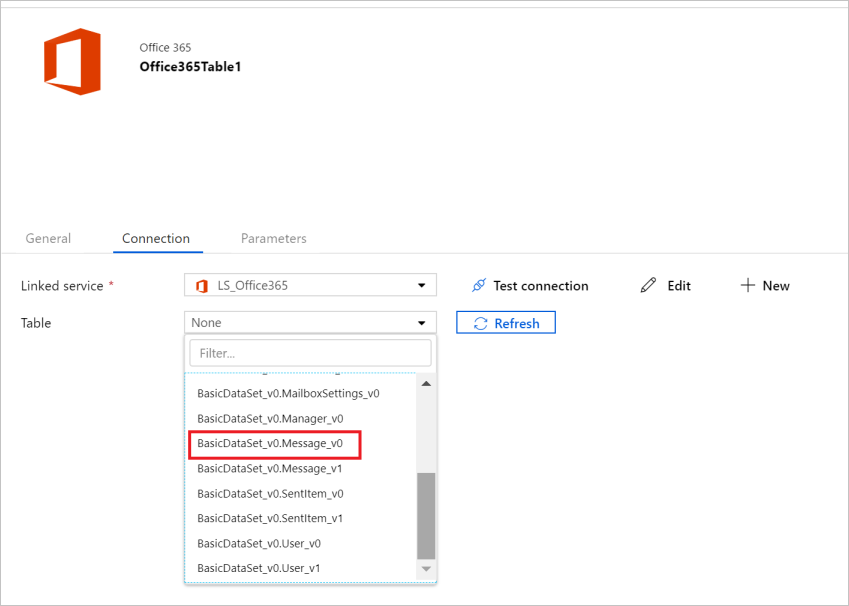Click New to add a linked service

click(x=766, y=285)
